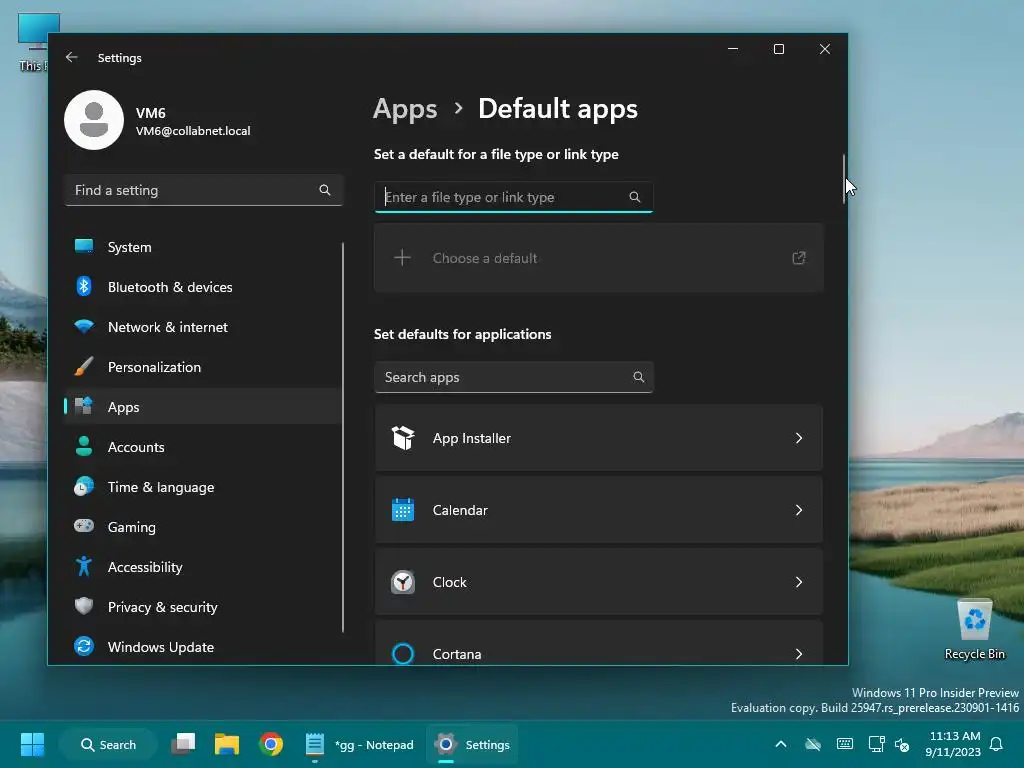Open File Explorer from taskbar

point(227,744)
